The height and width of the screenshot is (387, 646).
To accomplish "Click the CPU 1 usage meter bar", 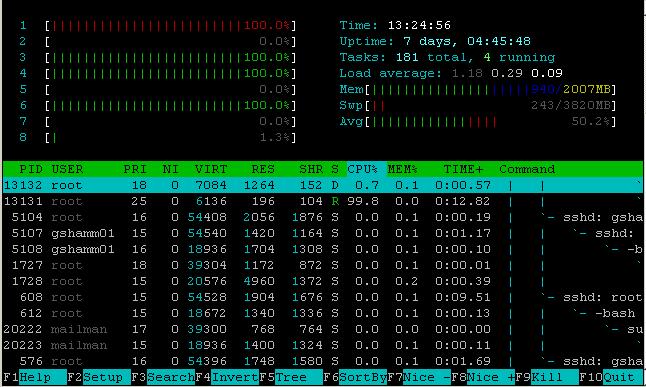I will point(171,26).
